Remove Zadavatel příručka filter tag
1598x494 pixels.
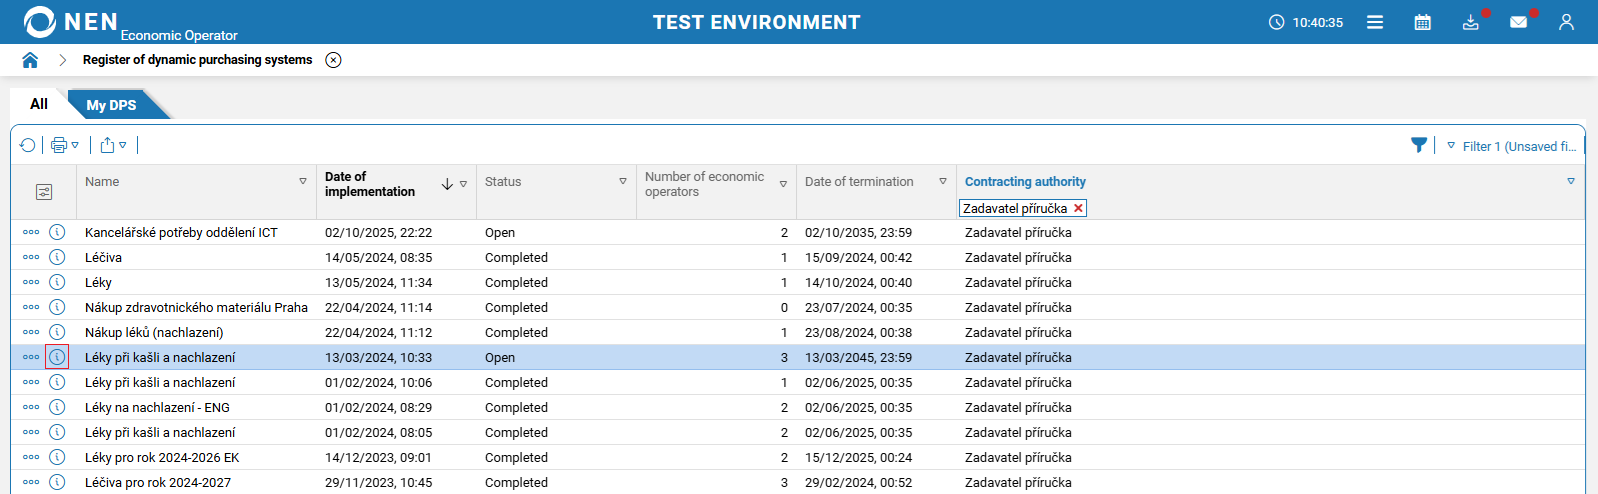click(1078, 208)
